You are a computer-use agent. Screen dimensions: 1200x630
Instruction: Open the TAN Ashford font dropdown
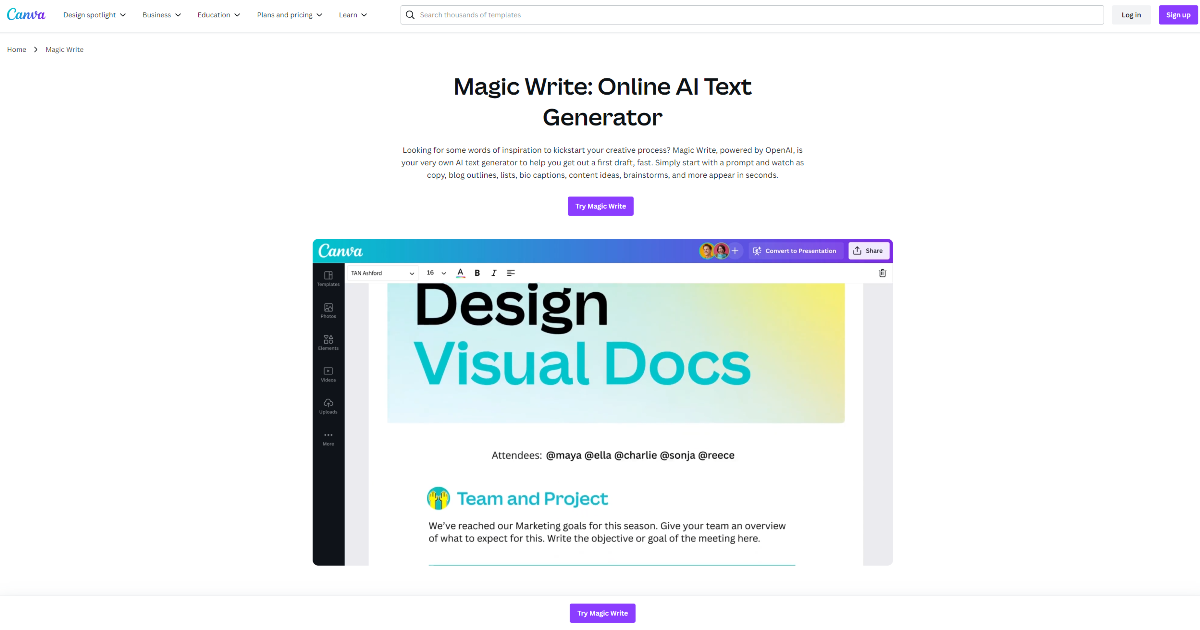[x=383, y=272]
